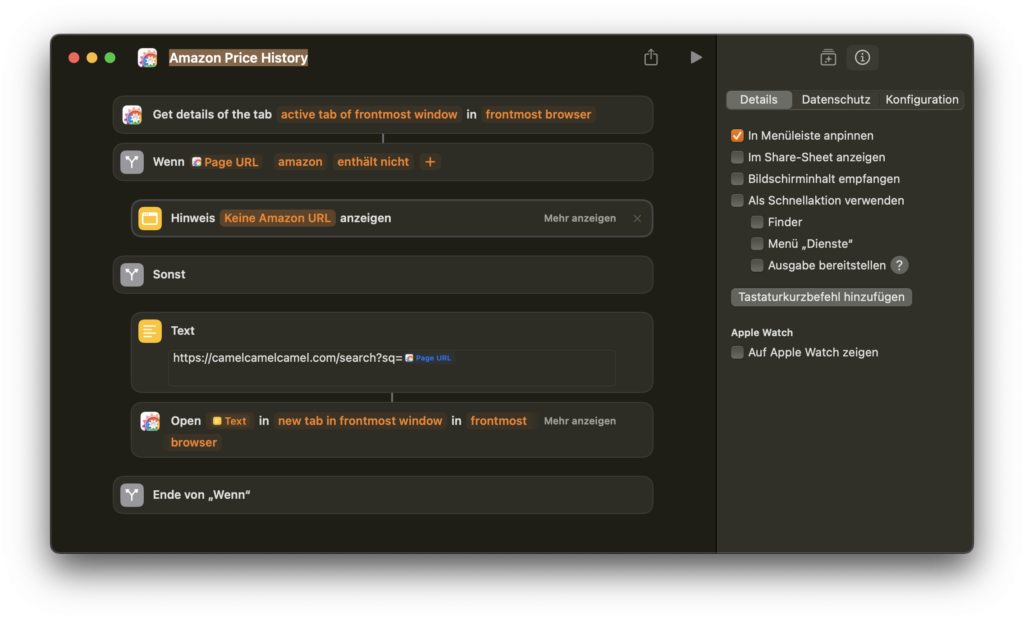
Task: Click 'Get details of the tab' label
Action: coord(212,115)
